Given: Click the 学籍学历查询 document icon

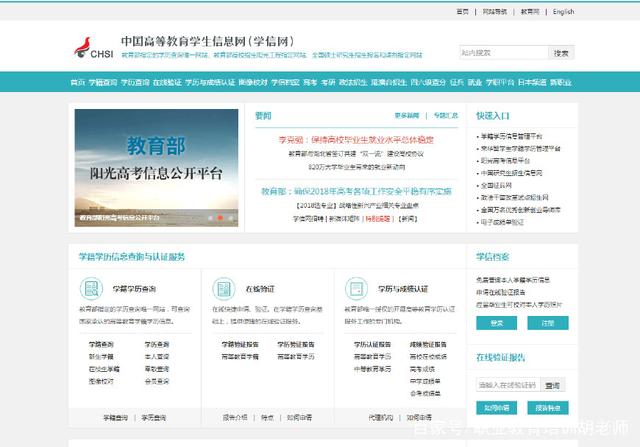Looking at the screenshot, I should click(x=89, y=289).
